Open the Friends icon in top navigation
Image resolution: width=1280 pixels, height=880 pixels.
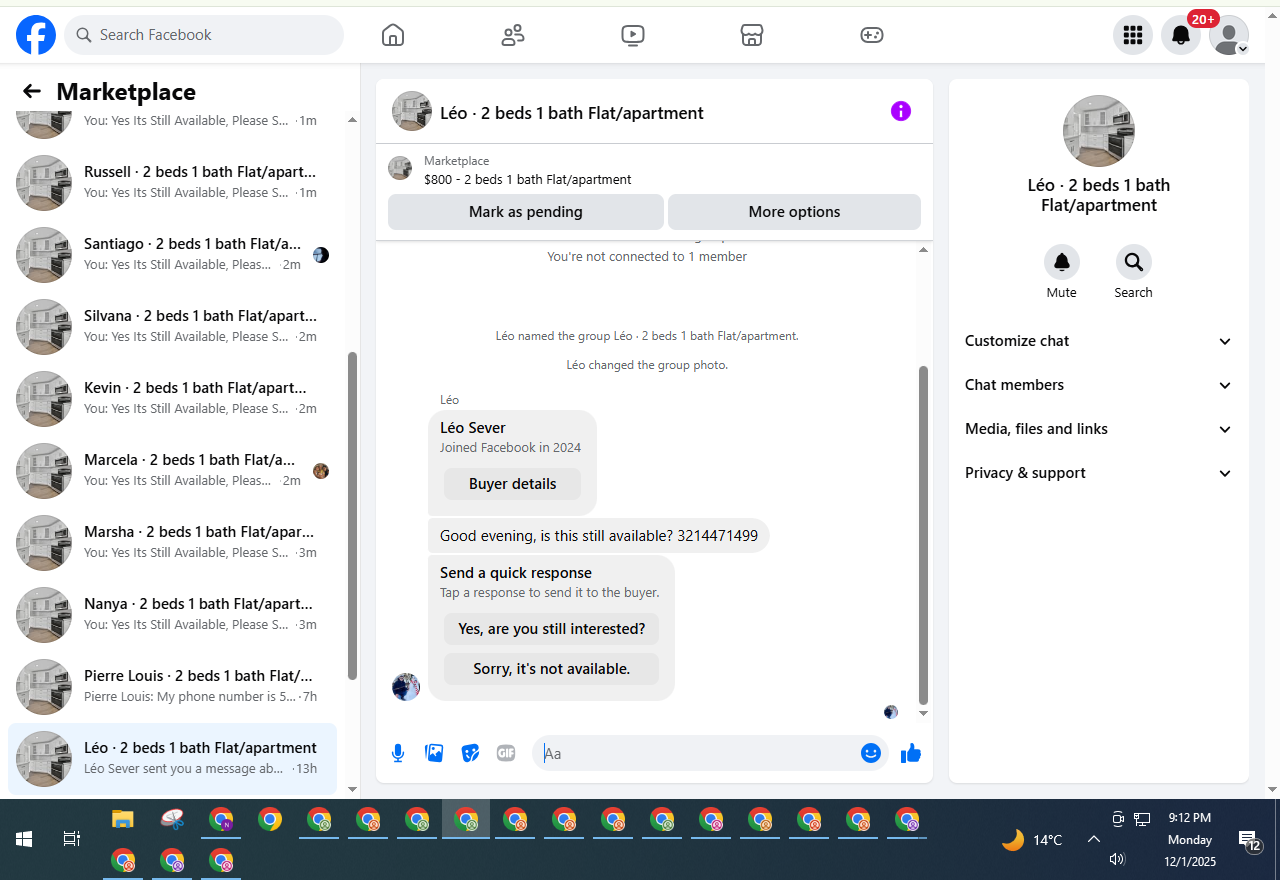513,35
